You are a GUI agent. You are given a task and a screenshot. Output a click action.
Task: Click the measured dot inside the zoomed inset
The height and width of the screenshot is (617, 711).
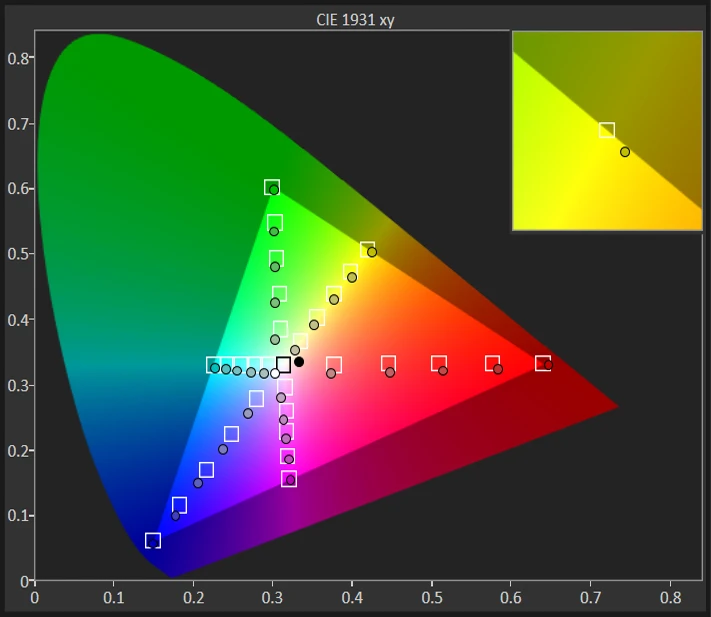(x=625, y=152)
